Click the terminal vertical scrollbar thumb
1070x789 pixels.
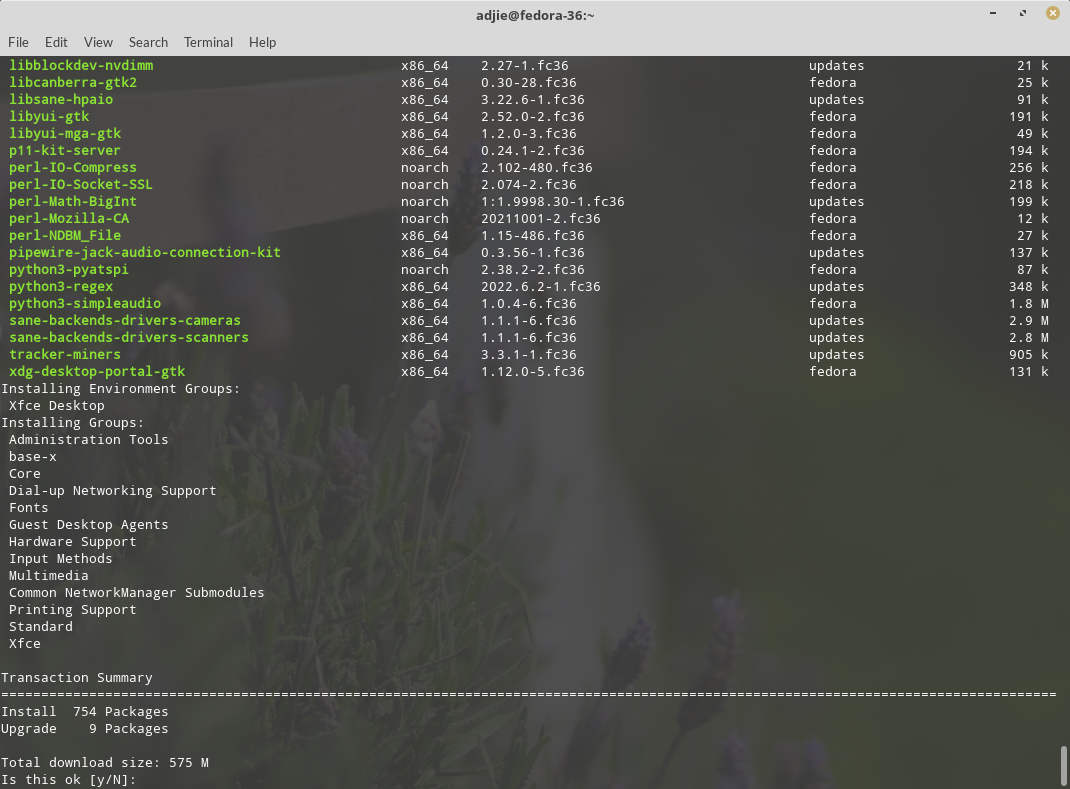(x=1063, y=766)
